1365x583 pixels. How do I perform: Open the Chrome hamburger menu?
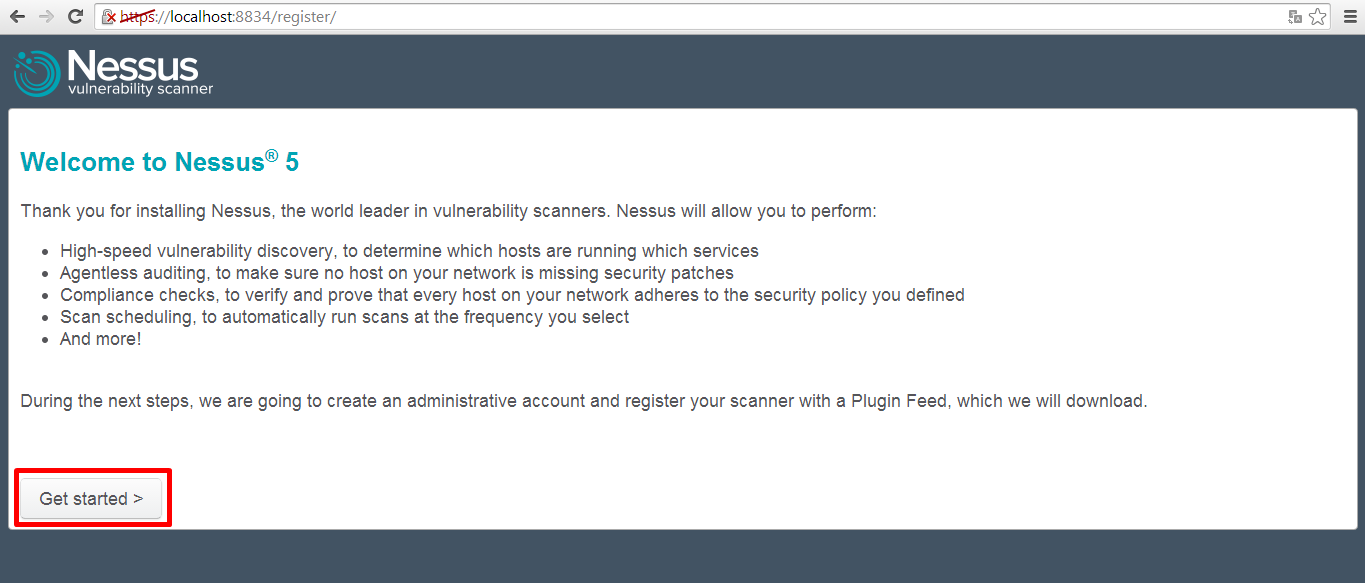tap(1349, 17)
